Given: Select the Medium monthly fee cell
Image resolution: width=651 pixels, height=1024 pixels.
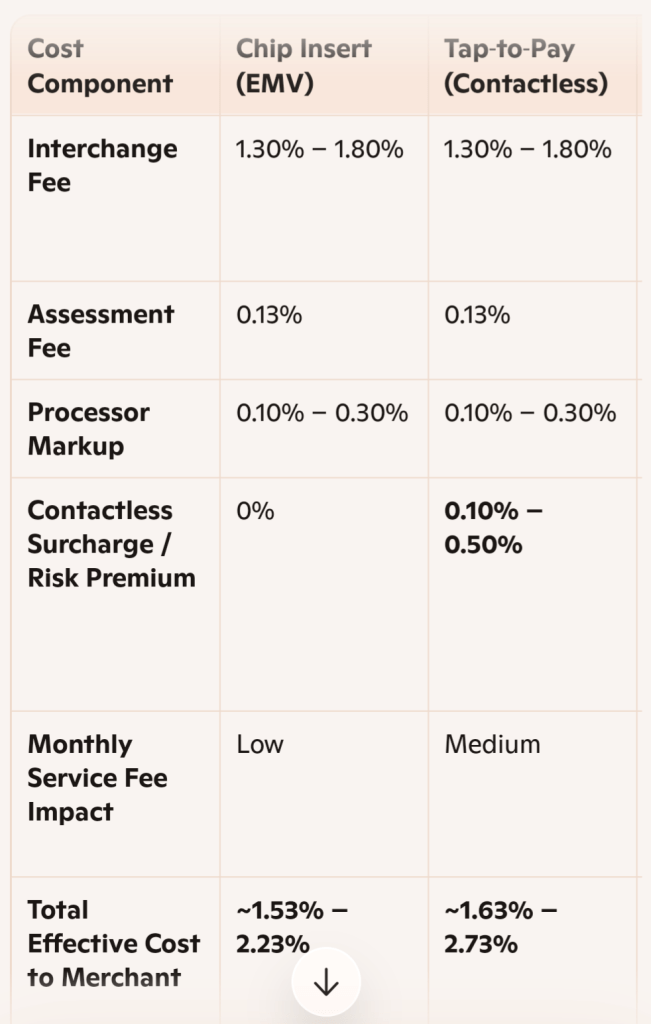Looking at the screenshot, I should tap(492, 745).
